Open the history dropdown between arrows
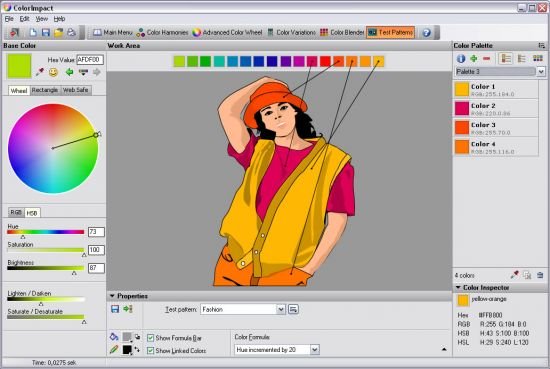This screenshot has width=550, height=369. (83, 72)
